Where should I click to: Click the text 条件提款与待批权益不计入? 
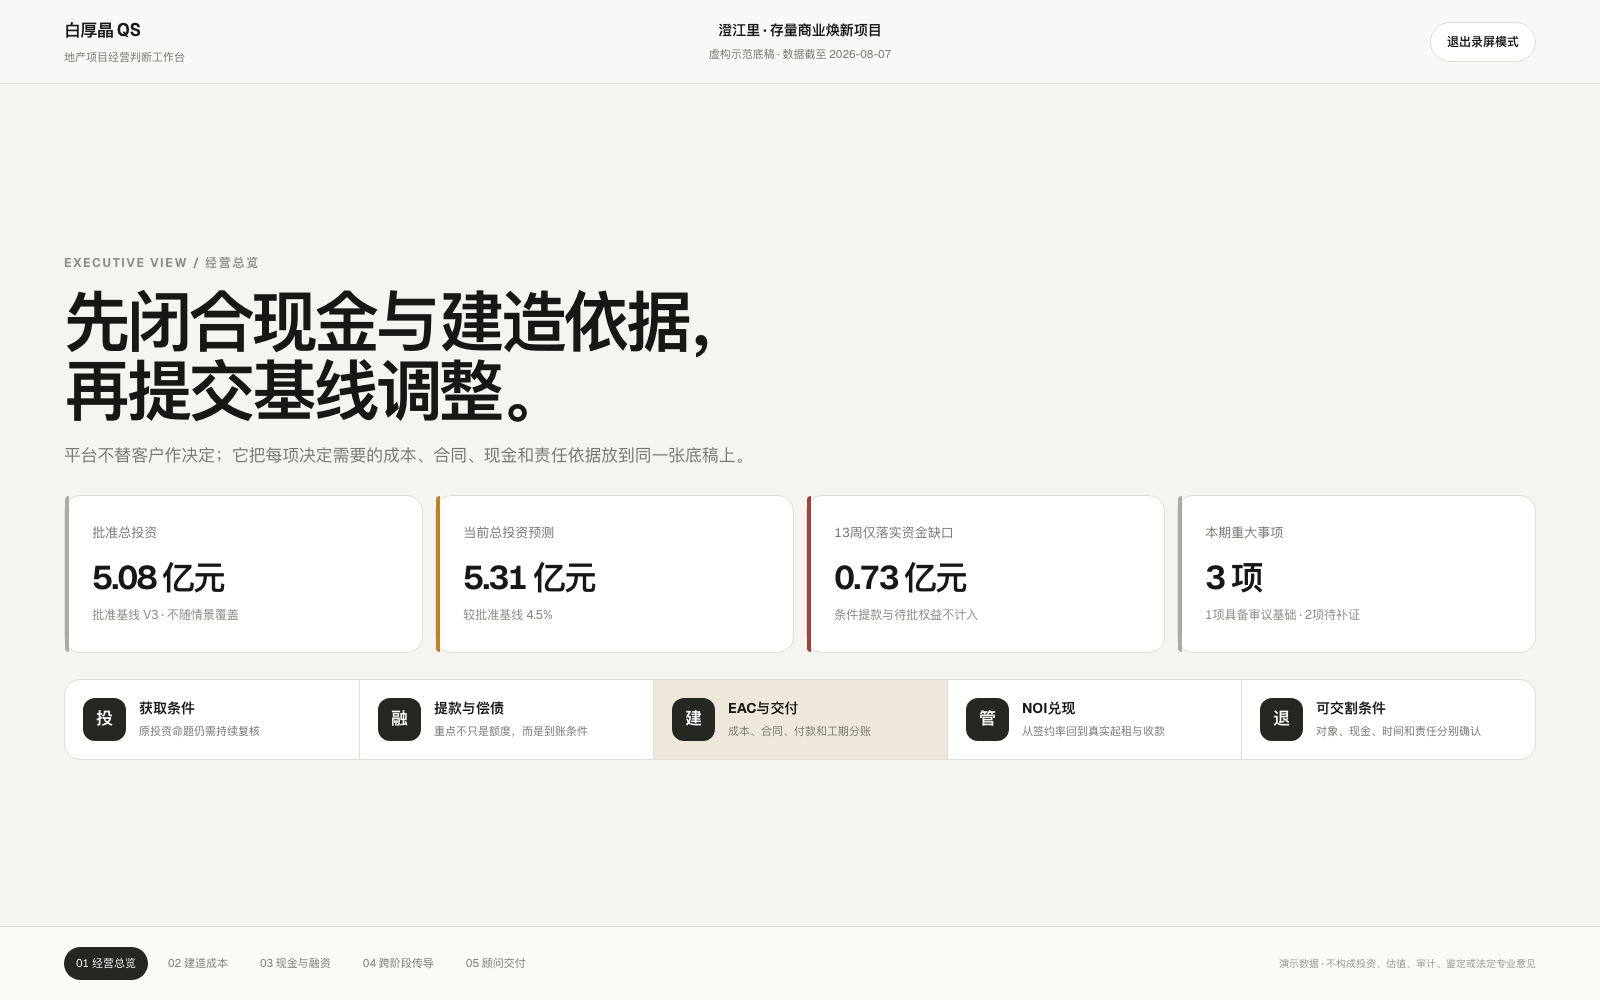point(906,615)
